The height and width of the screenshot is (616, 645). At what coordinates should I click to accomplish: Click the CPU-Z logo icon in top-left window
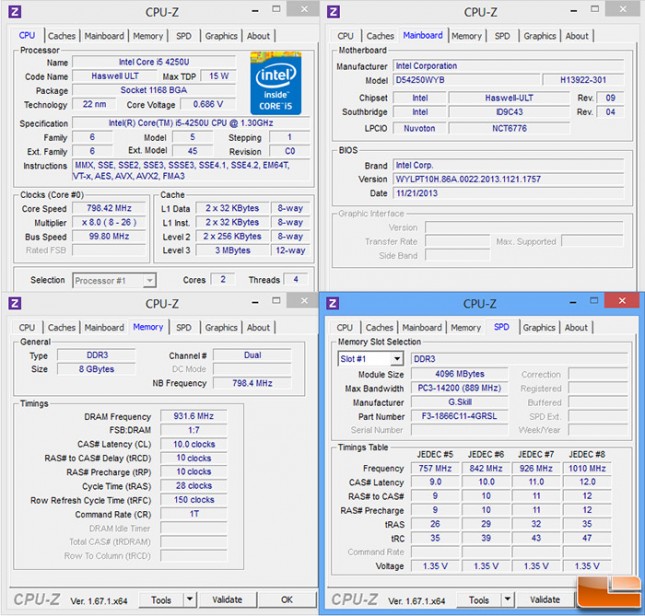[x=14, y=12]
